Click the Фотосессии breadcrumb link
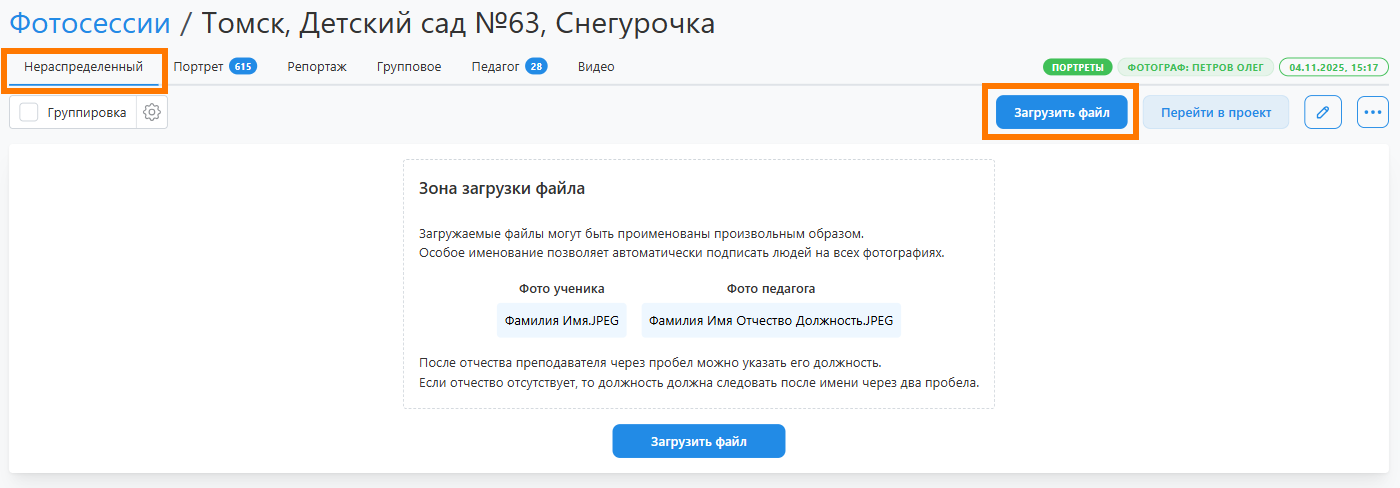1400x488 pixels. 90,23
